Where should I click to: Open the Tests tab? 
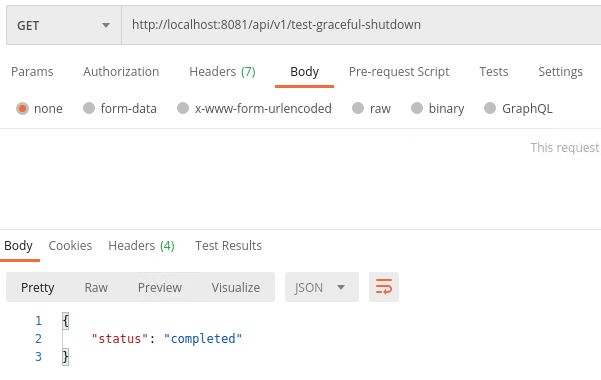click(x=494, y=72)
